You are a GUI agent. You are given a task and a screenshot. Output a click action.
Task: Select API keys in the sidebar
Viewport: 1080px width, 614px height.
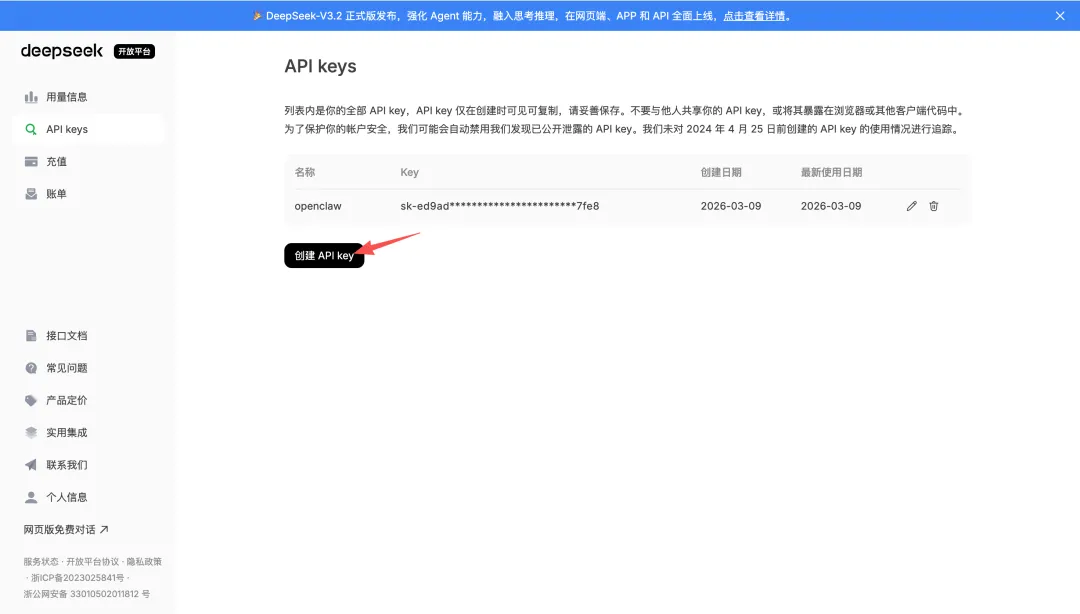pyautogui.click(x=88, y=130)
